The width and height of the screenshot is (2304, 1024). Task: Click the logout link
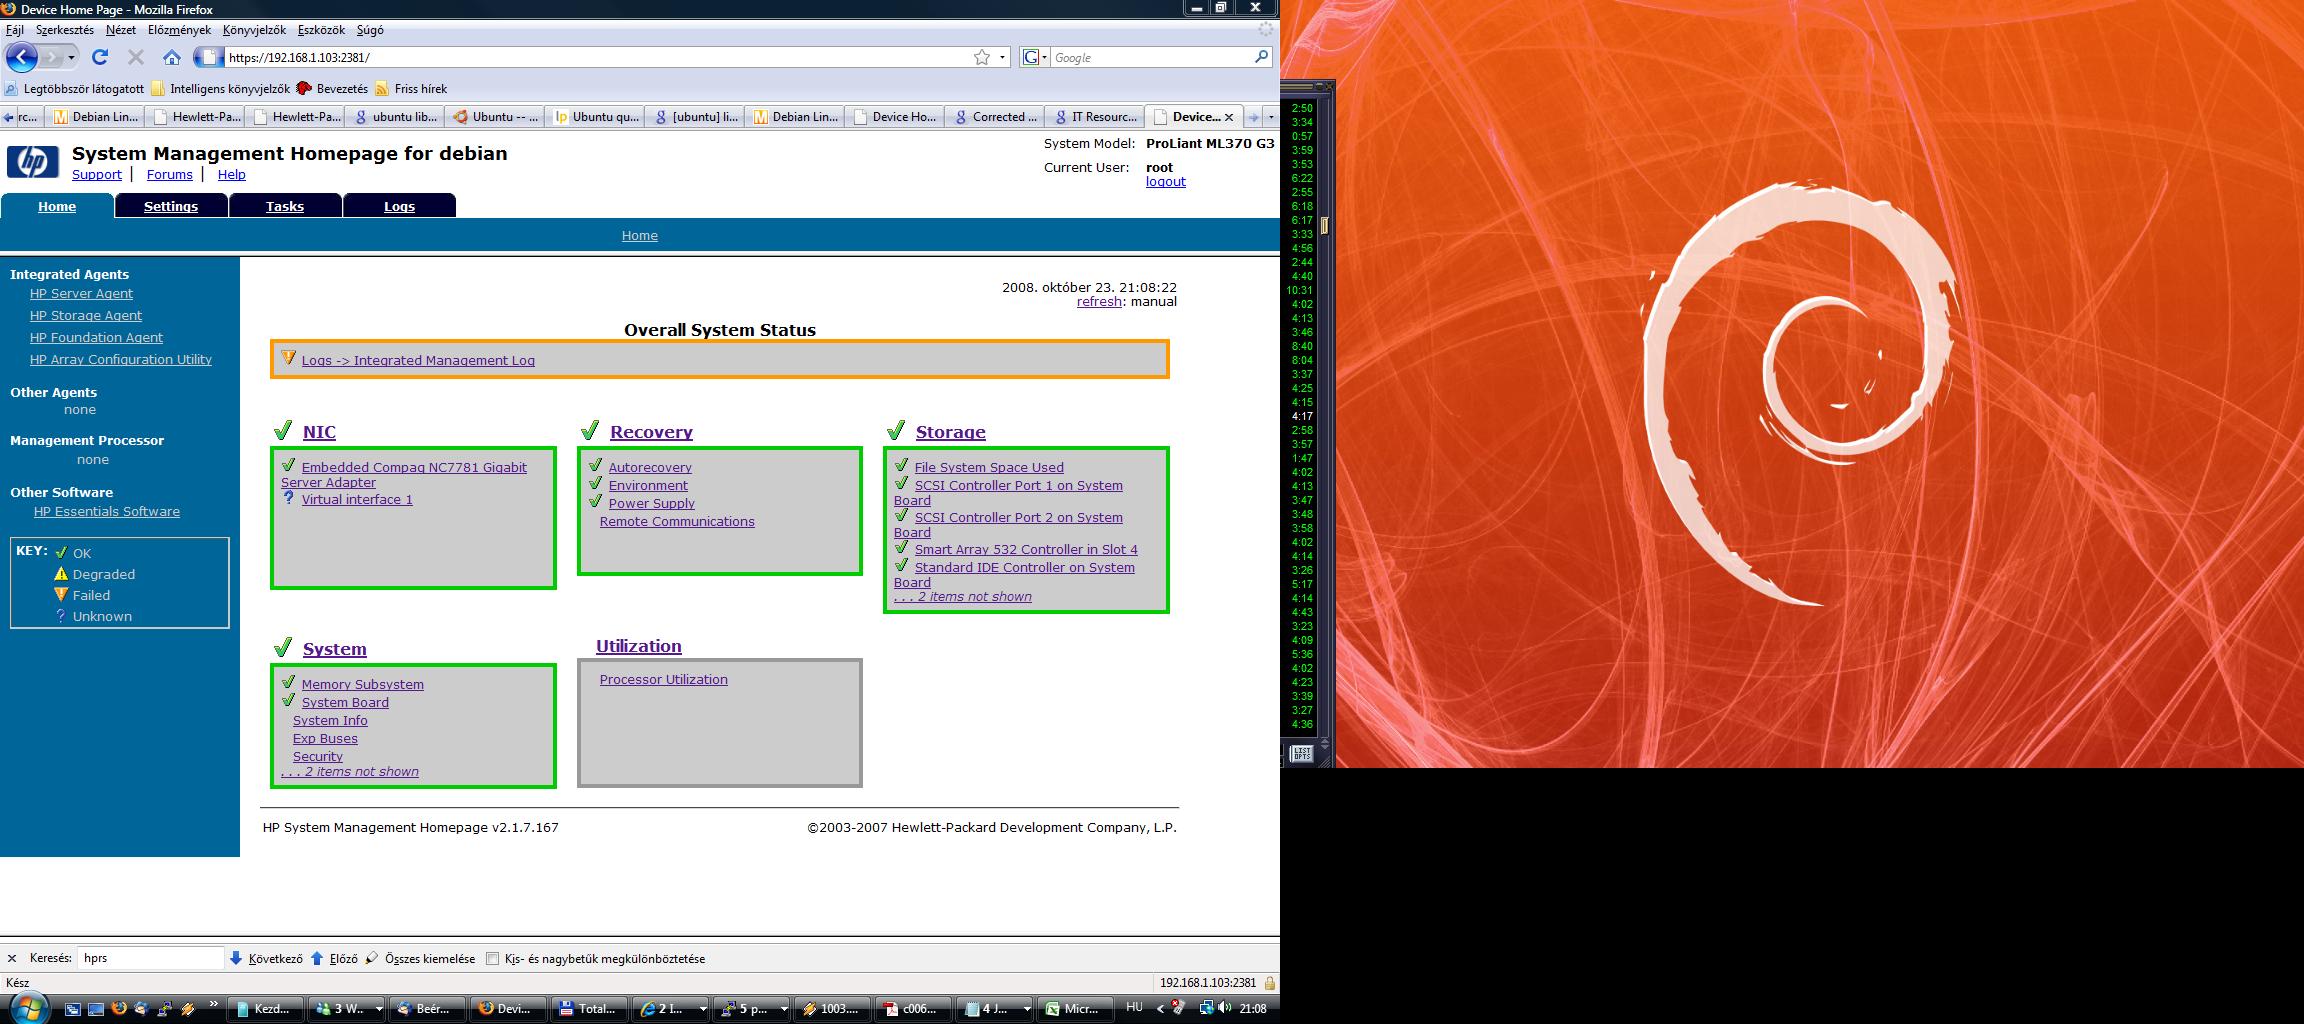(1165, 182)
